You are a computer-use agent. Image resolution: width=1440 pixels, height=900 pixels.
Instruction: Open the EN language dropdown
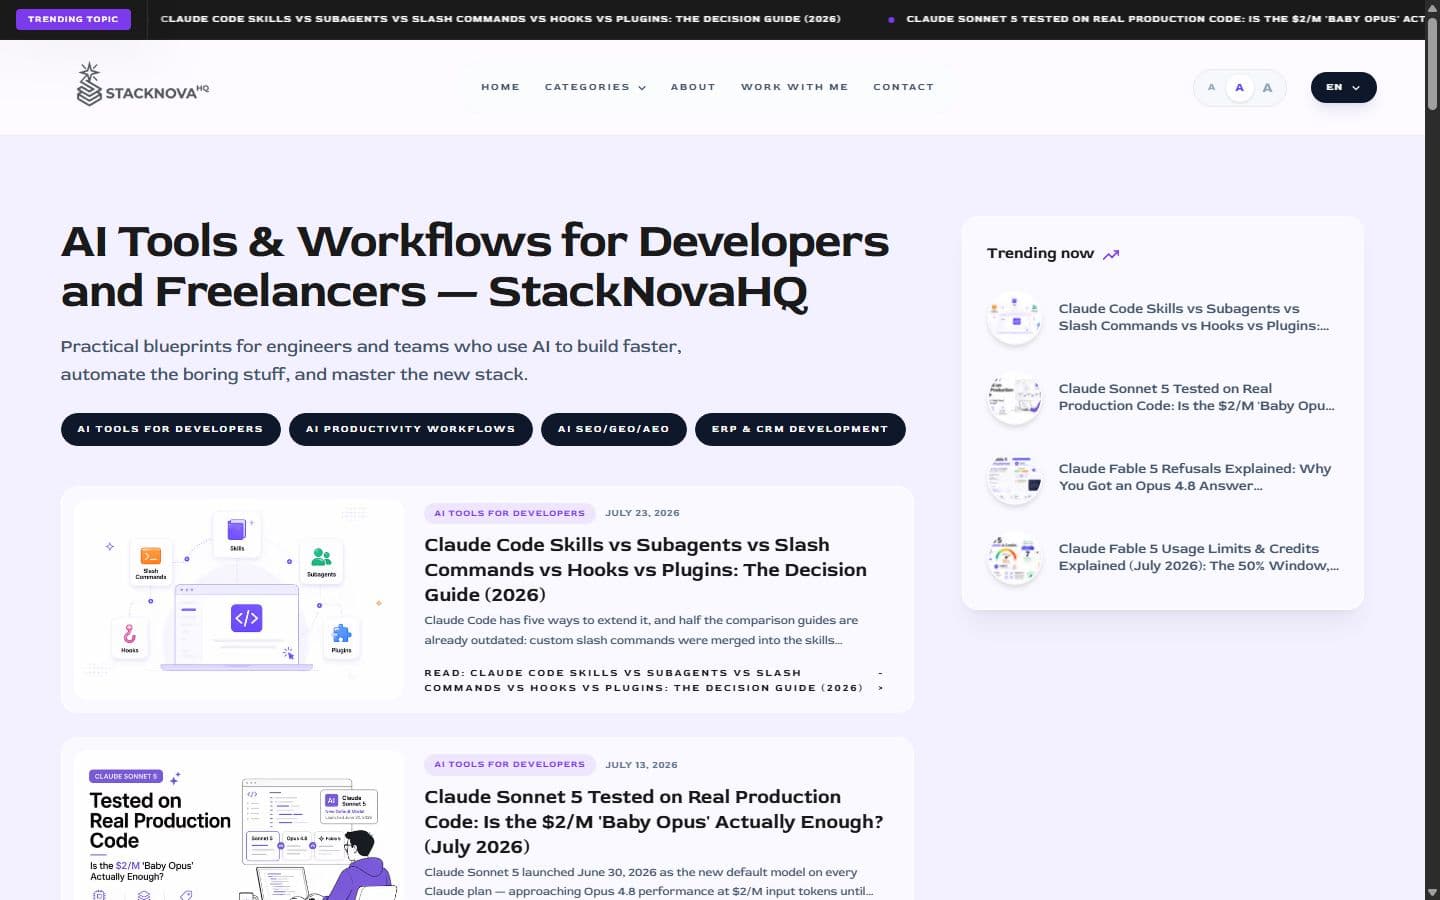(1343, 87)
